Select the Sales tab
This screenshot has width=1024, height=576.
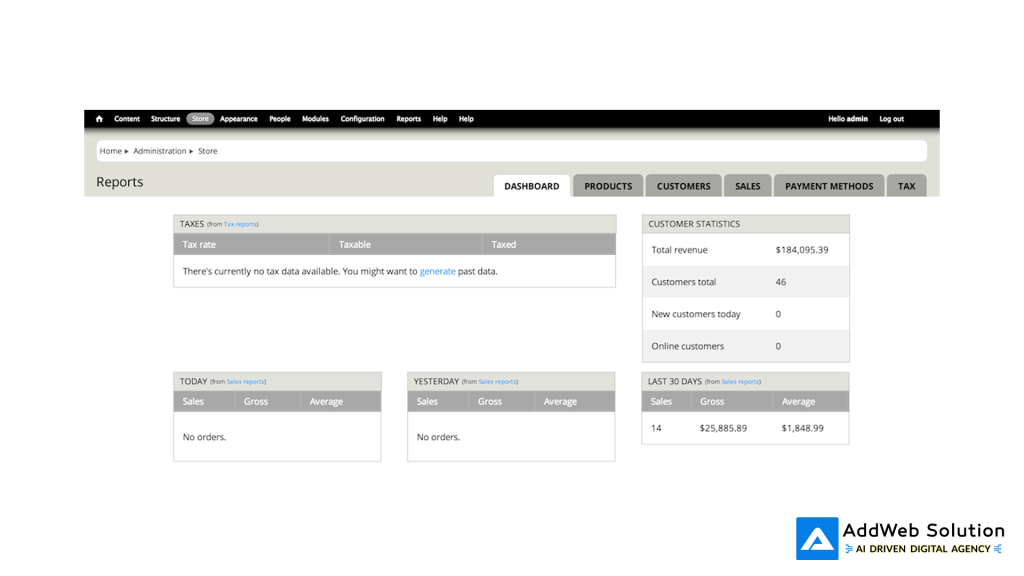(747, 185)
